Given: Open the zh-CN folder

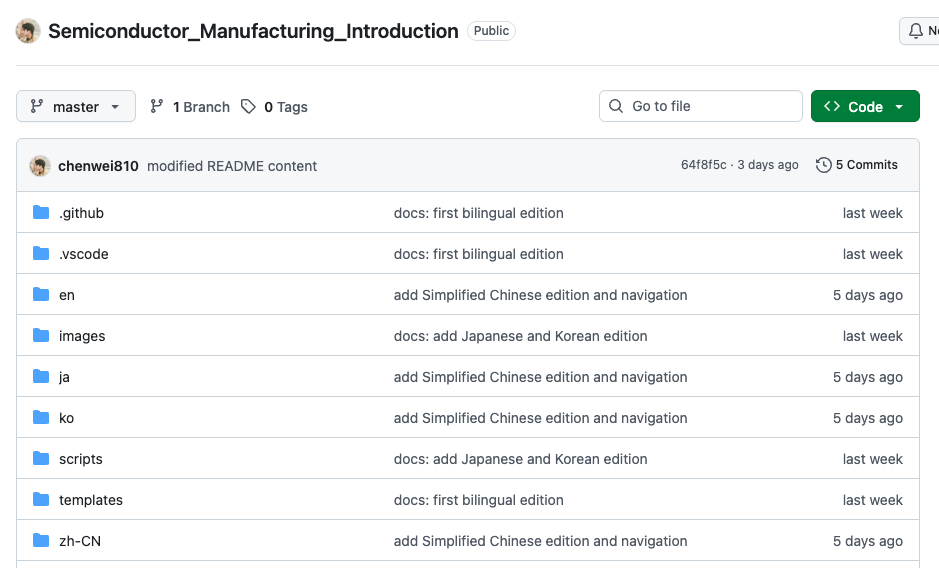Looking at the screenshot, I should coord(80,541).
